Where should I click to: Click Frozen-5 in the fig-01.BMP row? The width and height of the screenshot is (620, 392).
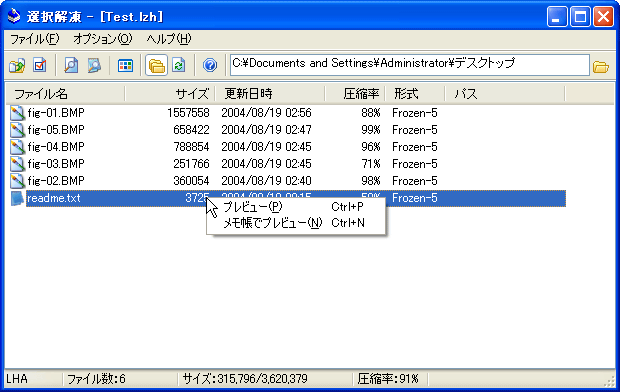pos(415,113)
